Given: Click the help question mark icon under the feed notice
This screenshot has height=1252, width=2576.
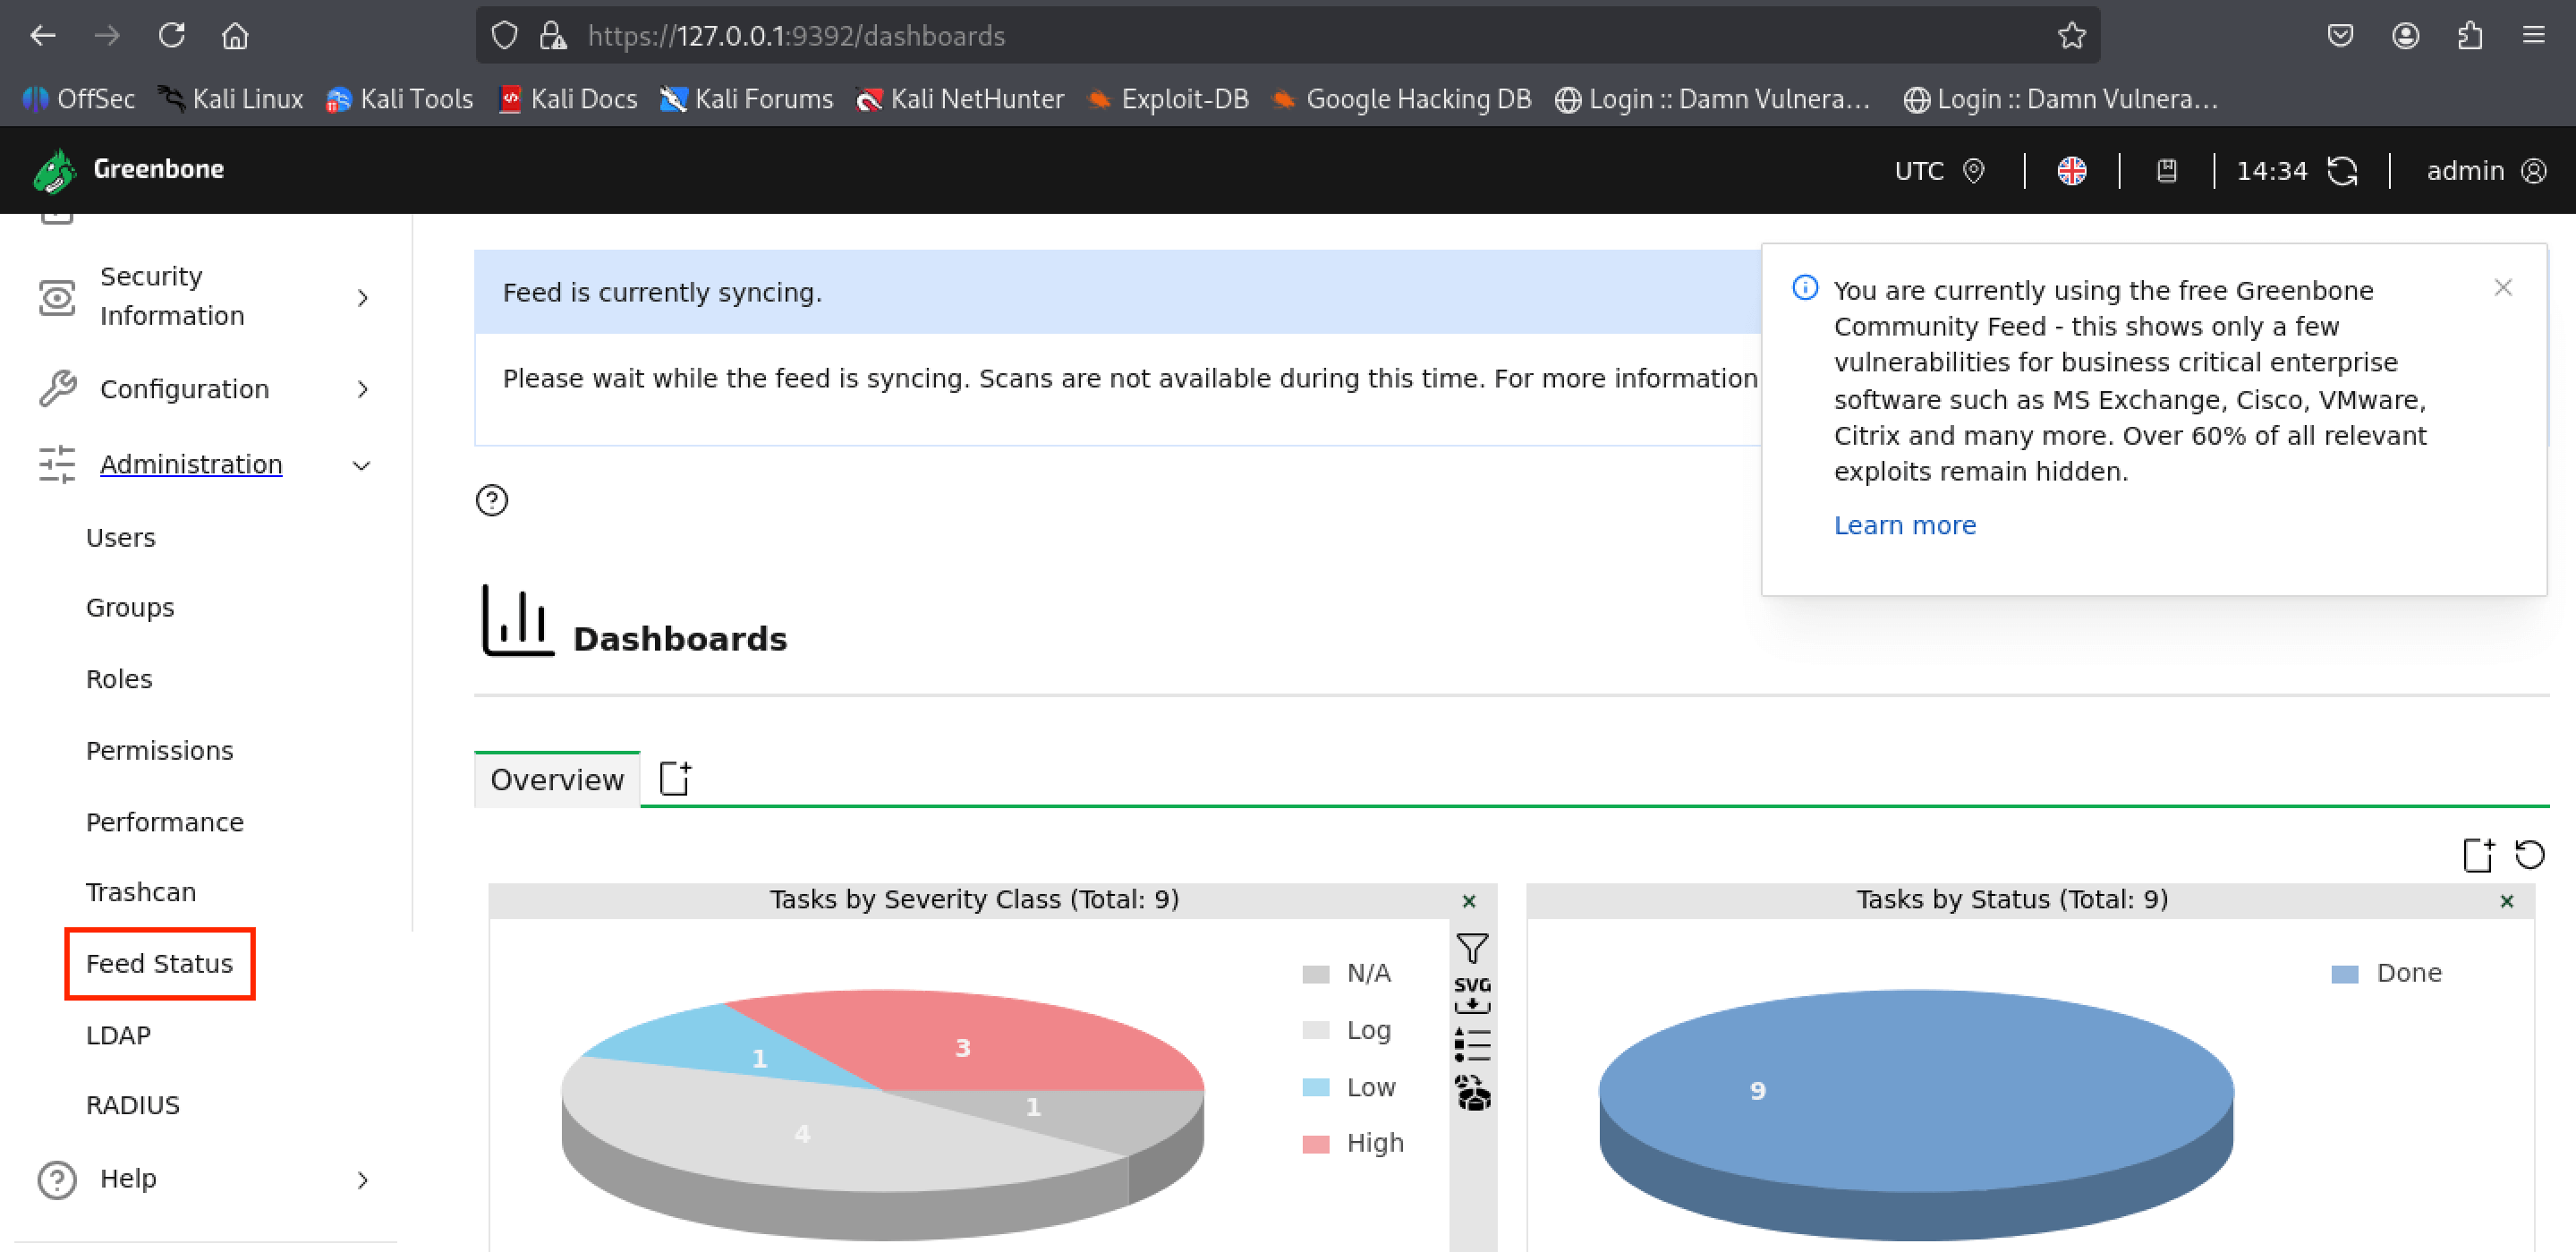Looking at the screenshot, I should click(492, 500).
